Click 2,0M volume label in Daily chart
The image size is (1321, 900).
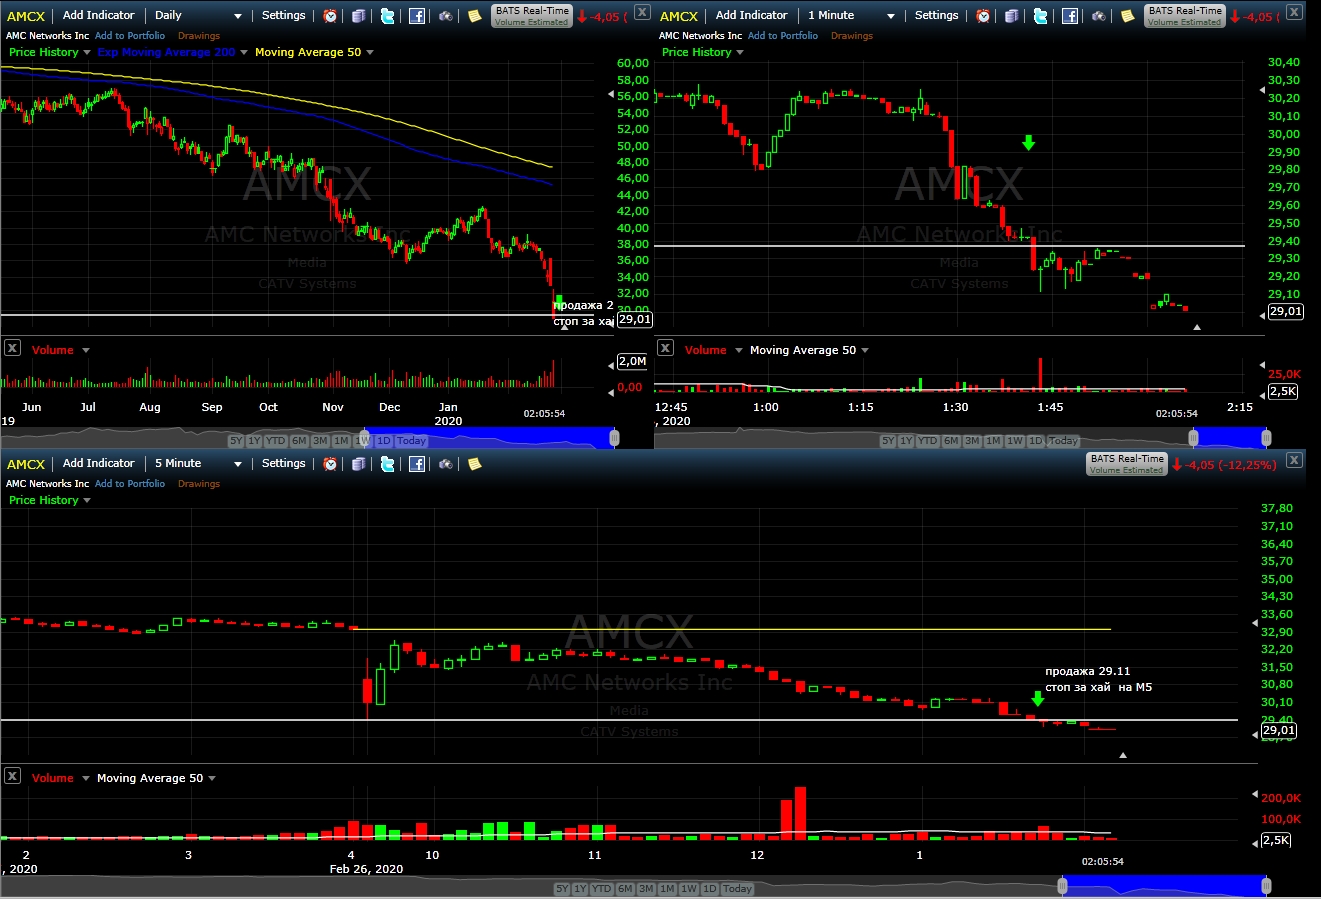(632, 362)
